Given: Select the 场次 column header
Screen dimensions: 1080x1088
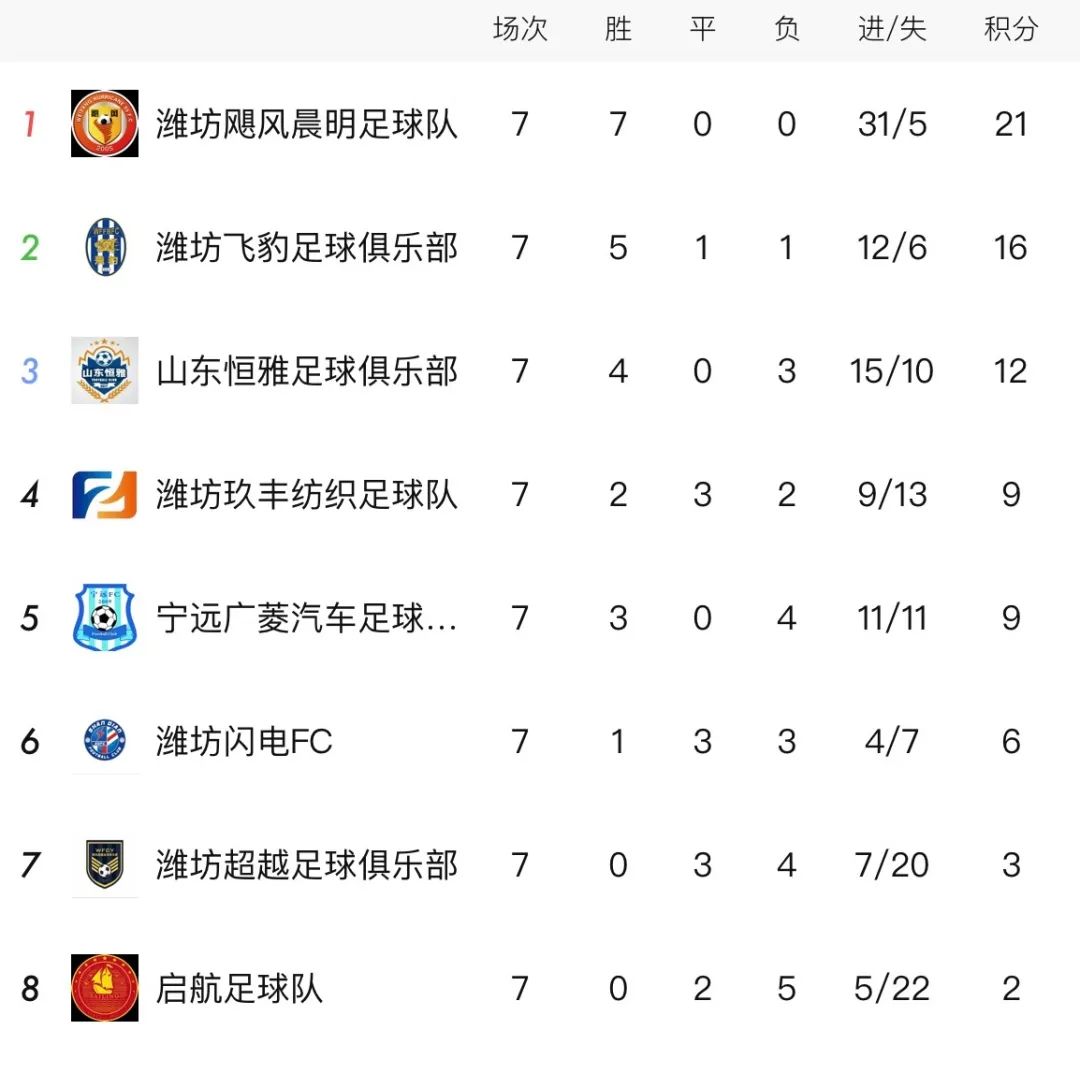Looking at the screenshot, I should [x=520, y=29].
